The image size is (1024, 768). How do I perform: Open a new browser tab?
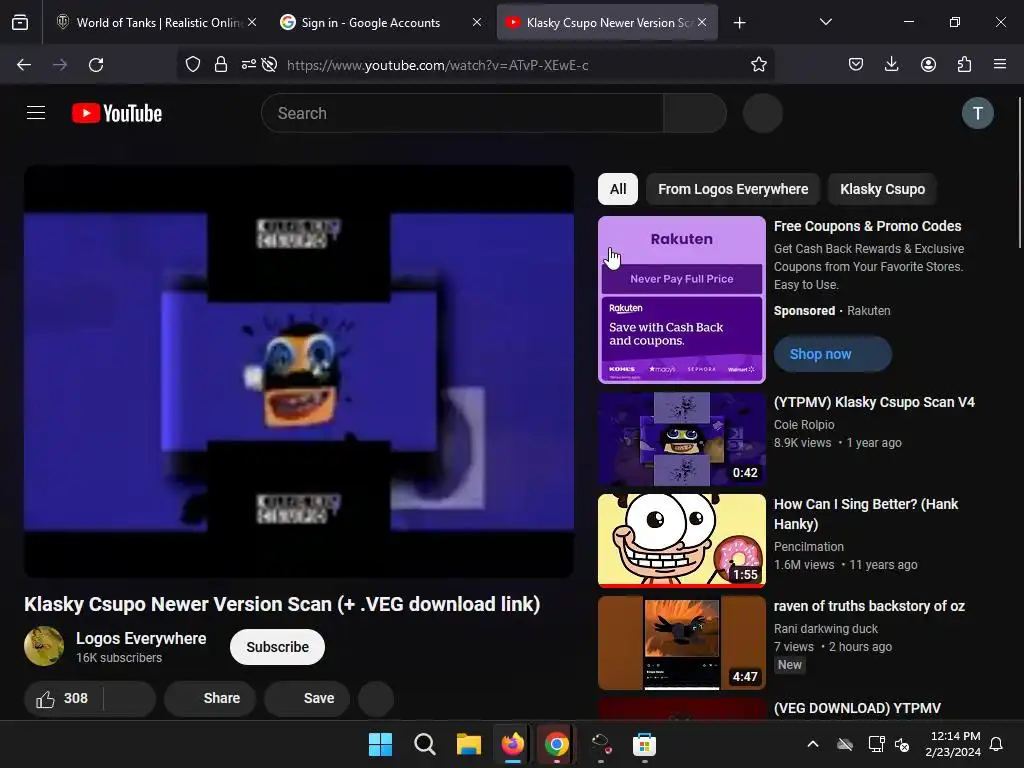click(x=739, y=23)
